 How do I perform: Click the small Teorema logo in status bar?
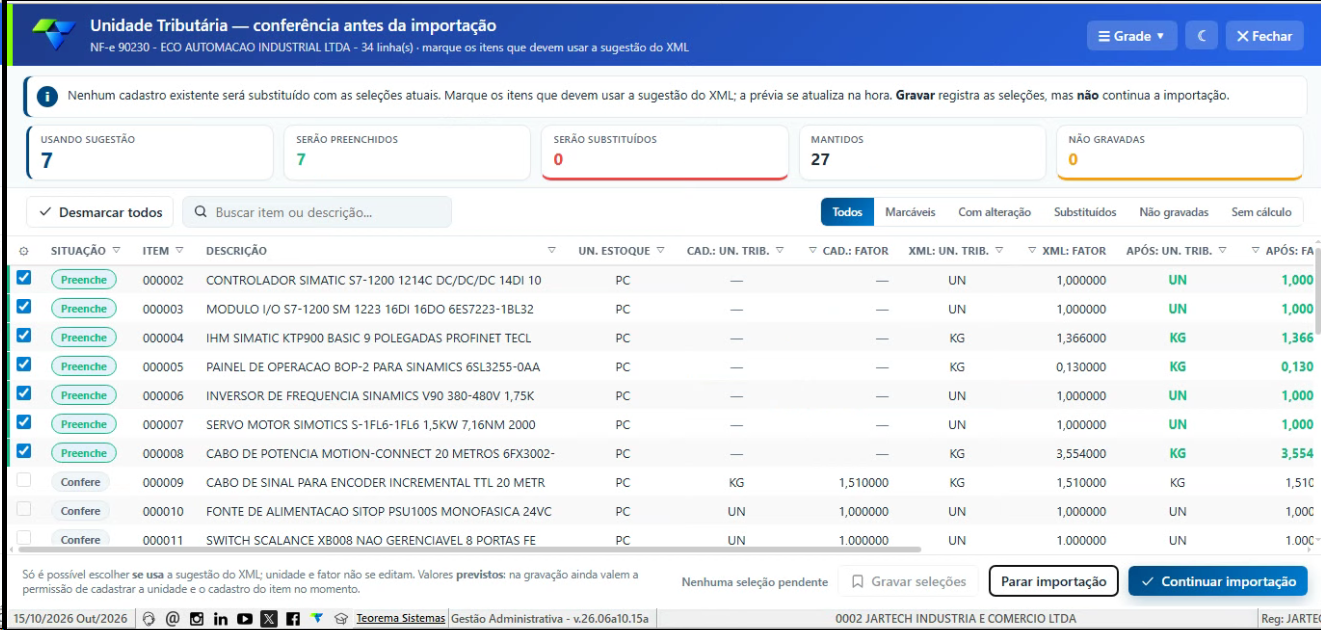tap(317, 619)
